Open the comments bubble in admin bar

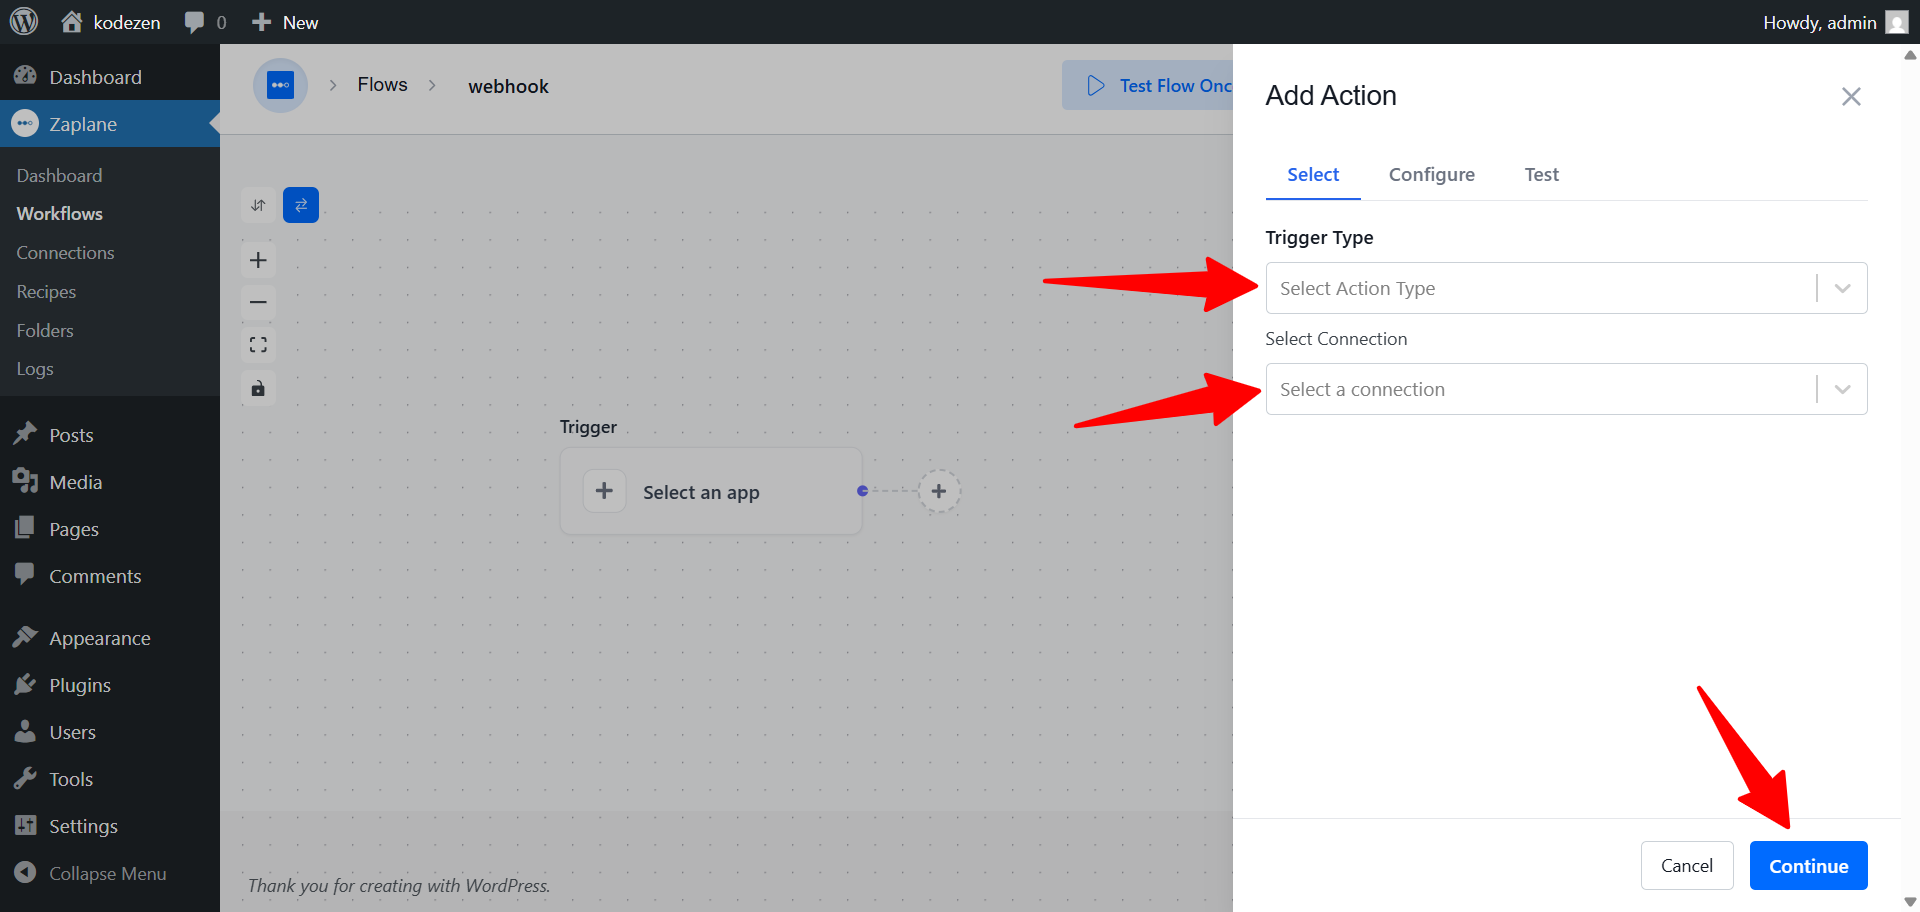coord(205,22)
